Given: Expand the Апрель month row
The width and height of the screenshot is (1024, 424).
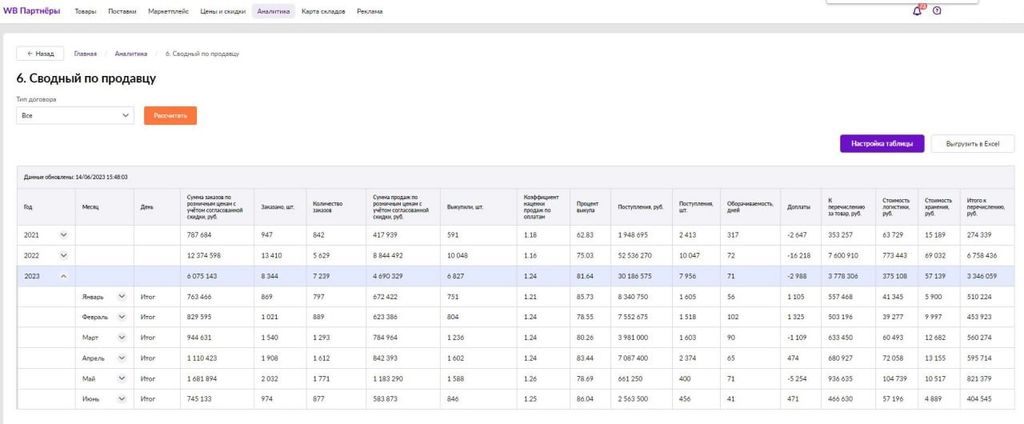Looking at the screenshot, I should click(121, 358).
